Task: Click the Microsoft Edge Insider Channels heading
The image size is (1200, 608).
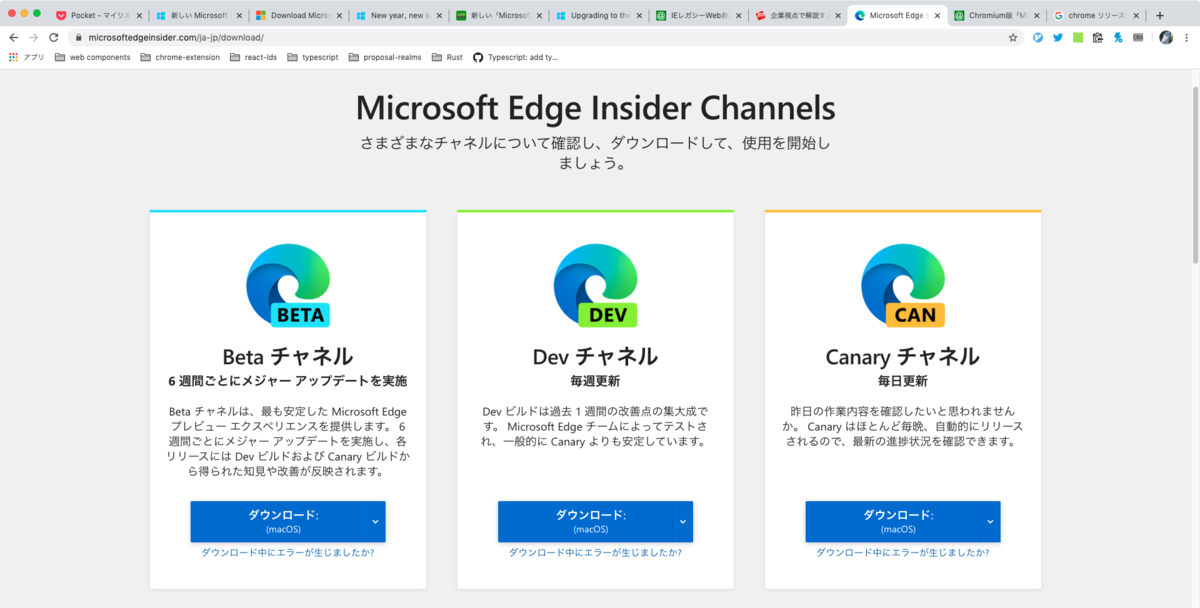Action: coord(596,108)
